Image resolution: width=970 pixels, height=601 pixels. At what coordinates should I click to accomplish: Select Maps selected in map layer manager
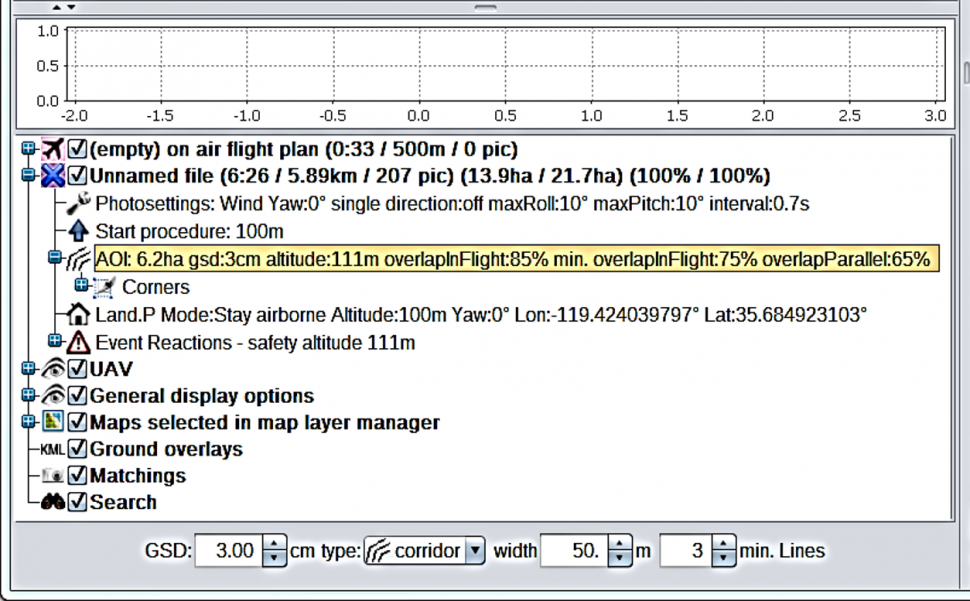tap(264, 423)
